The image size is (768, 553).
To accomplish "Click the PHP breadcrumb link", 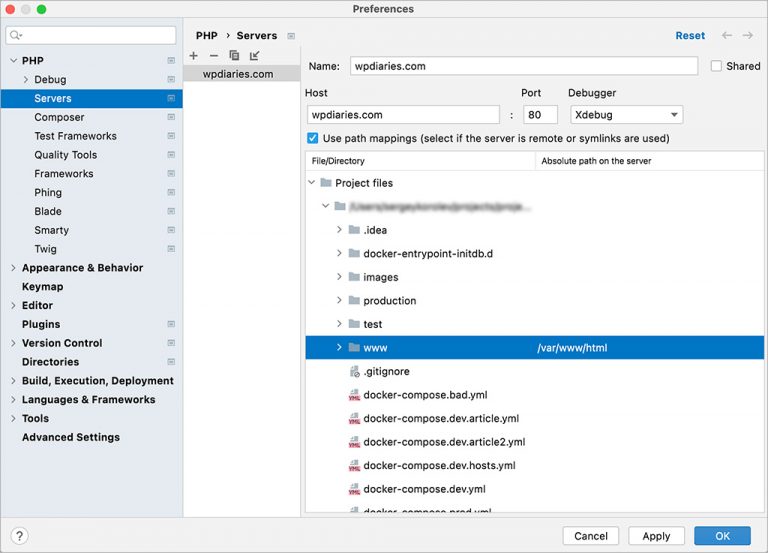I will (207, 36).
